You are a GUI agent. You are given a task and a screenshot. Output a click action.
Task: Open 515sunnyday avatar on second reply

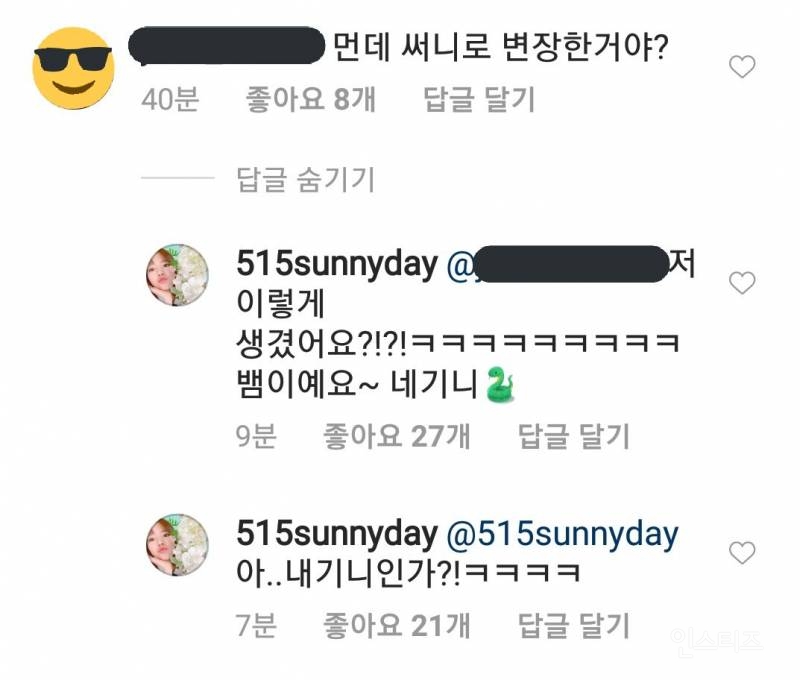(178, 545)
